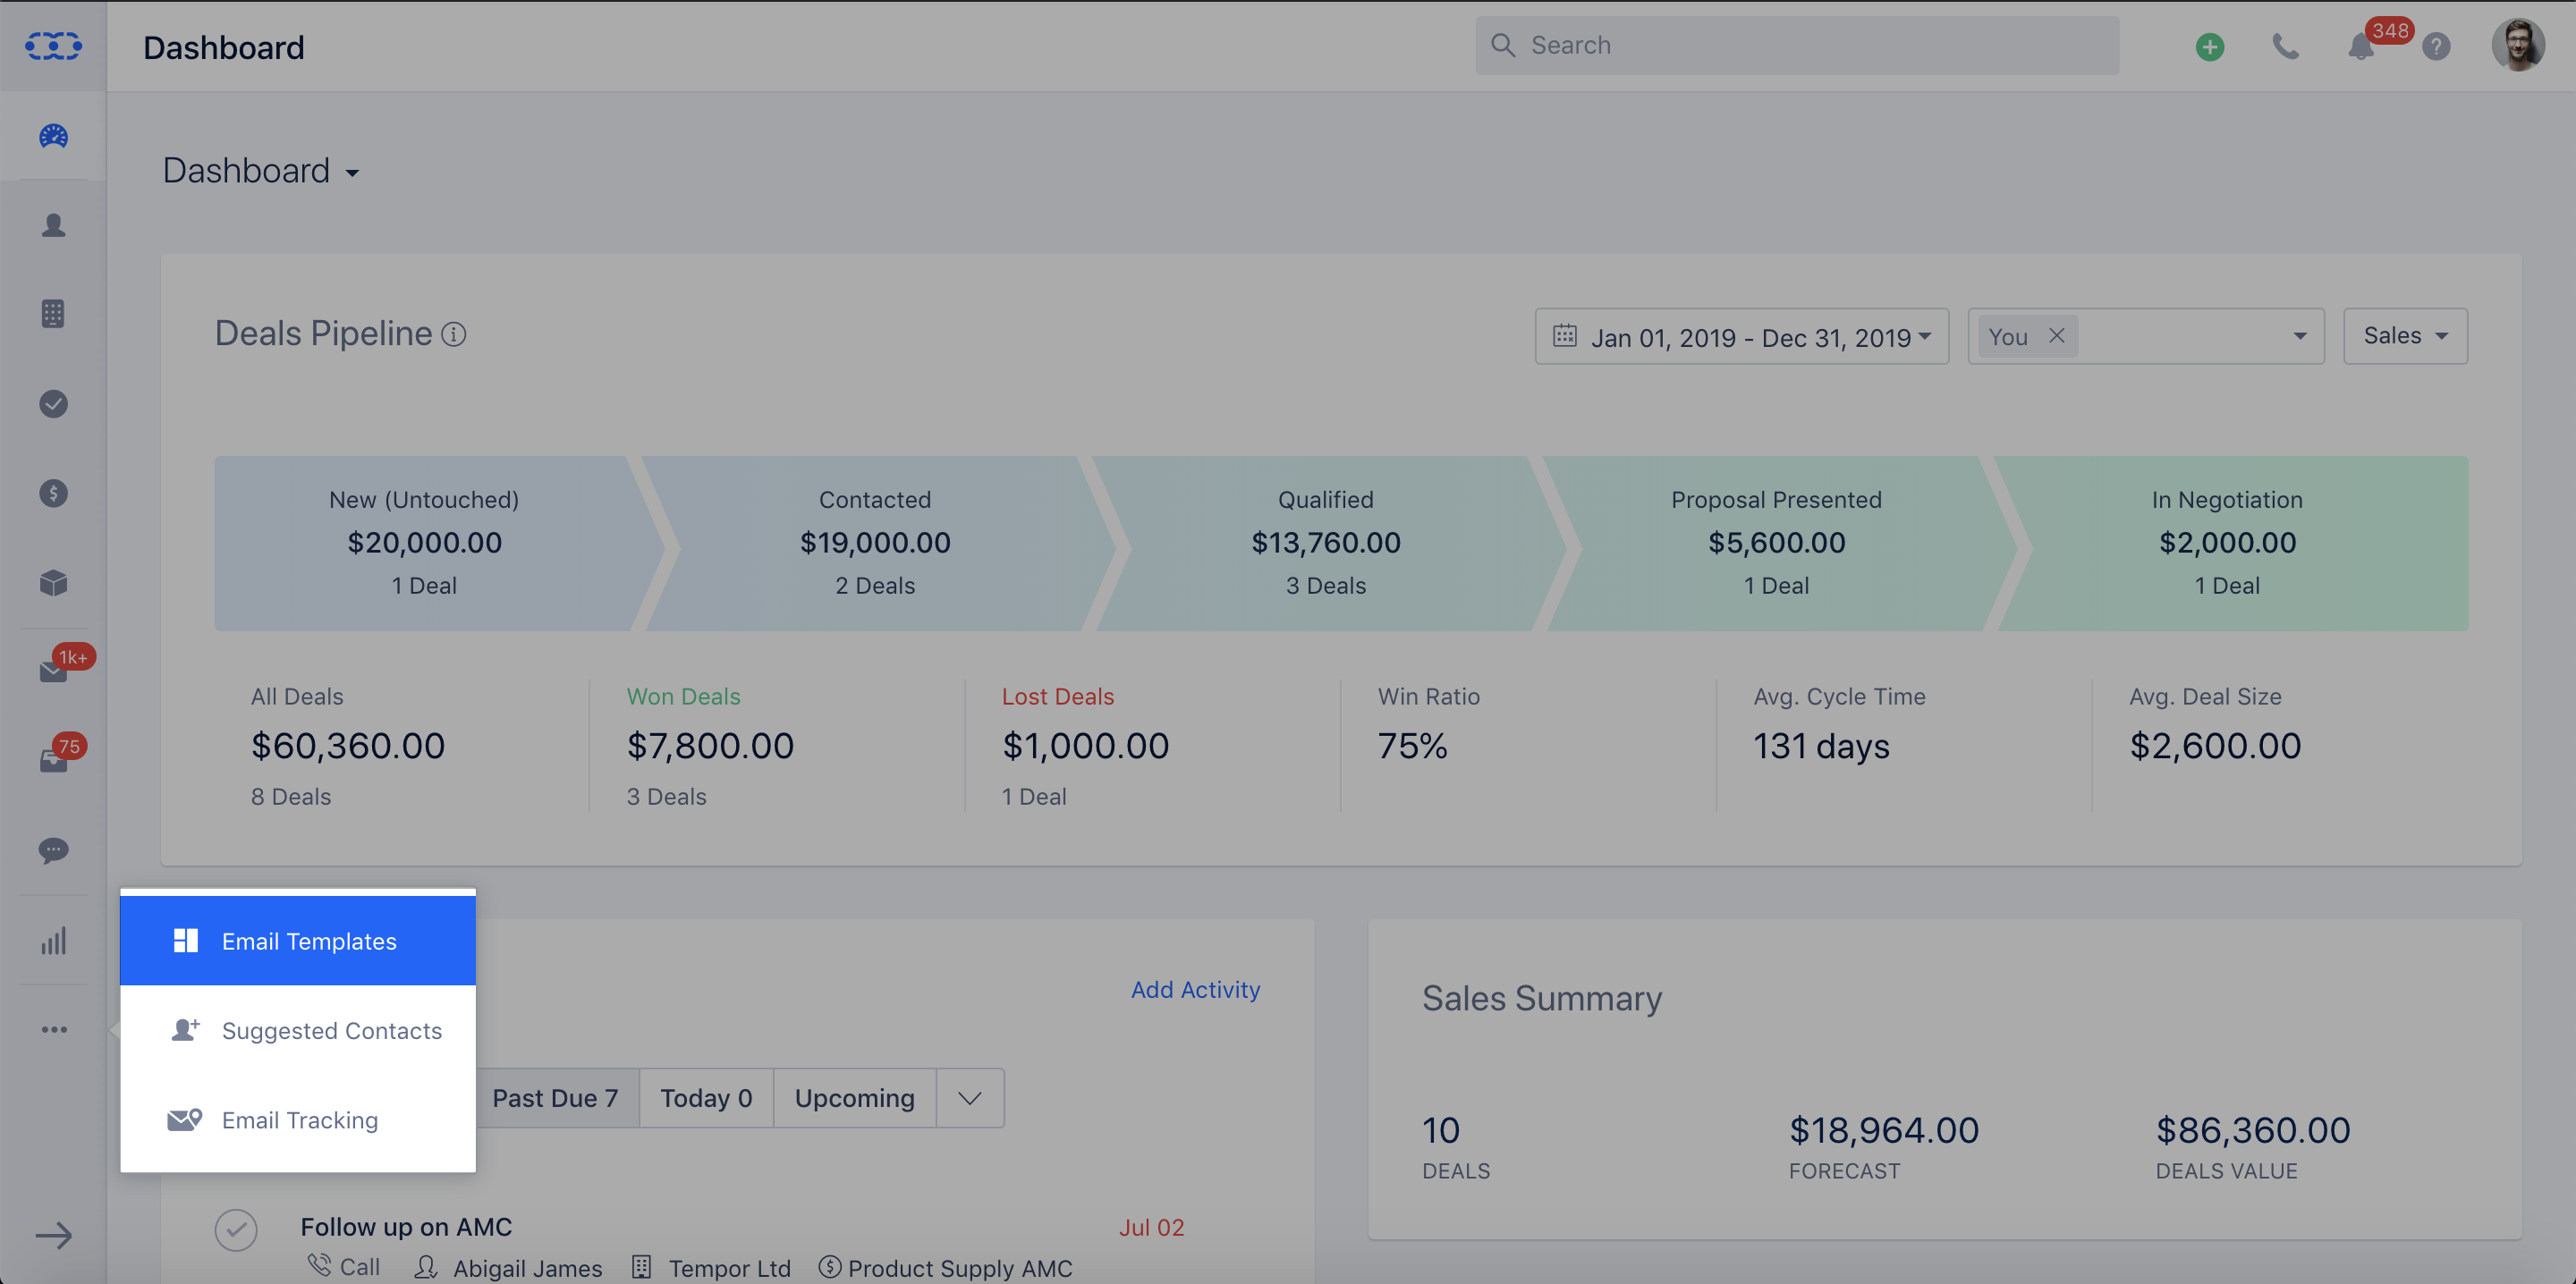Select Email Tracking menu item
Screen dimensions: 2576x1284
point(298,1120)
